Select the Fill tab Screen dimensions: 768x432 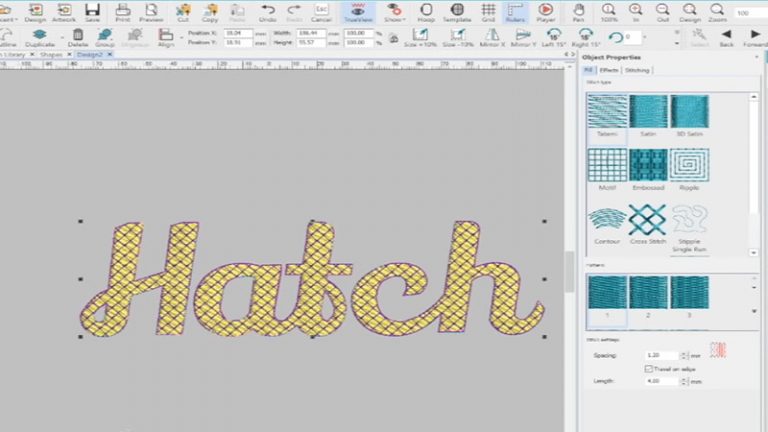[x=589, y=71]
